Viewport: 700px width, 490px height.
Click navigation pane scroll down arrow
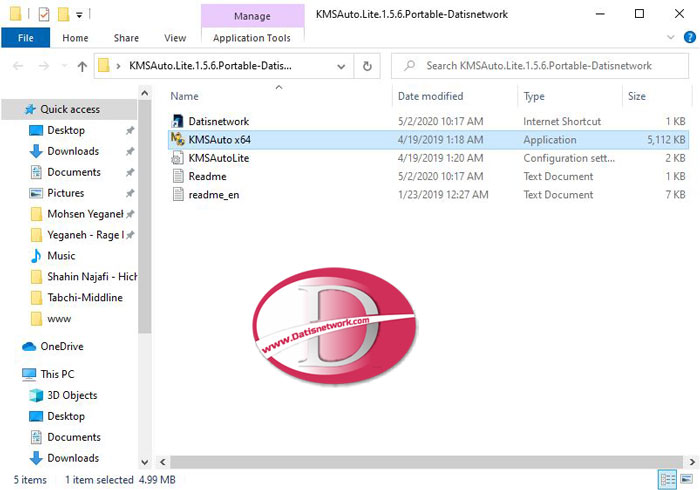click(145, 462)
